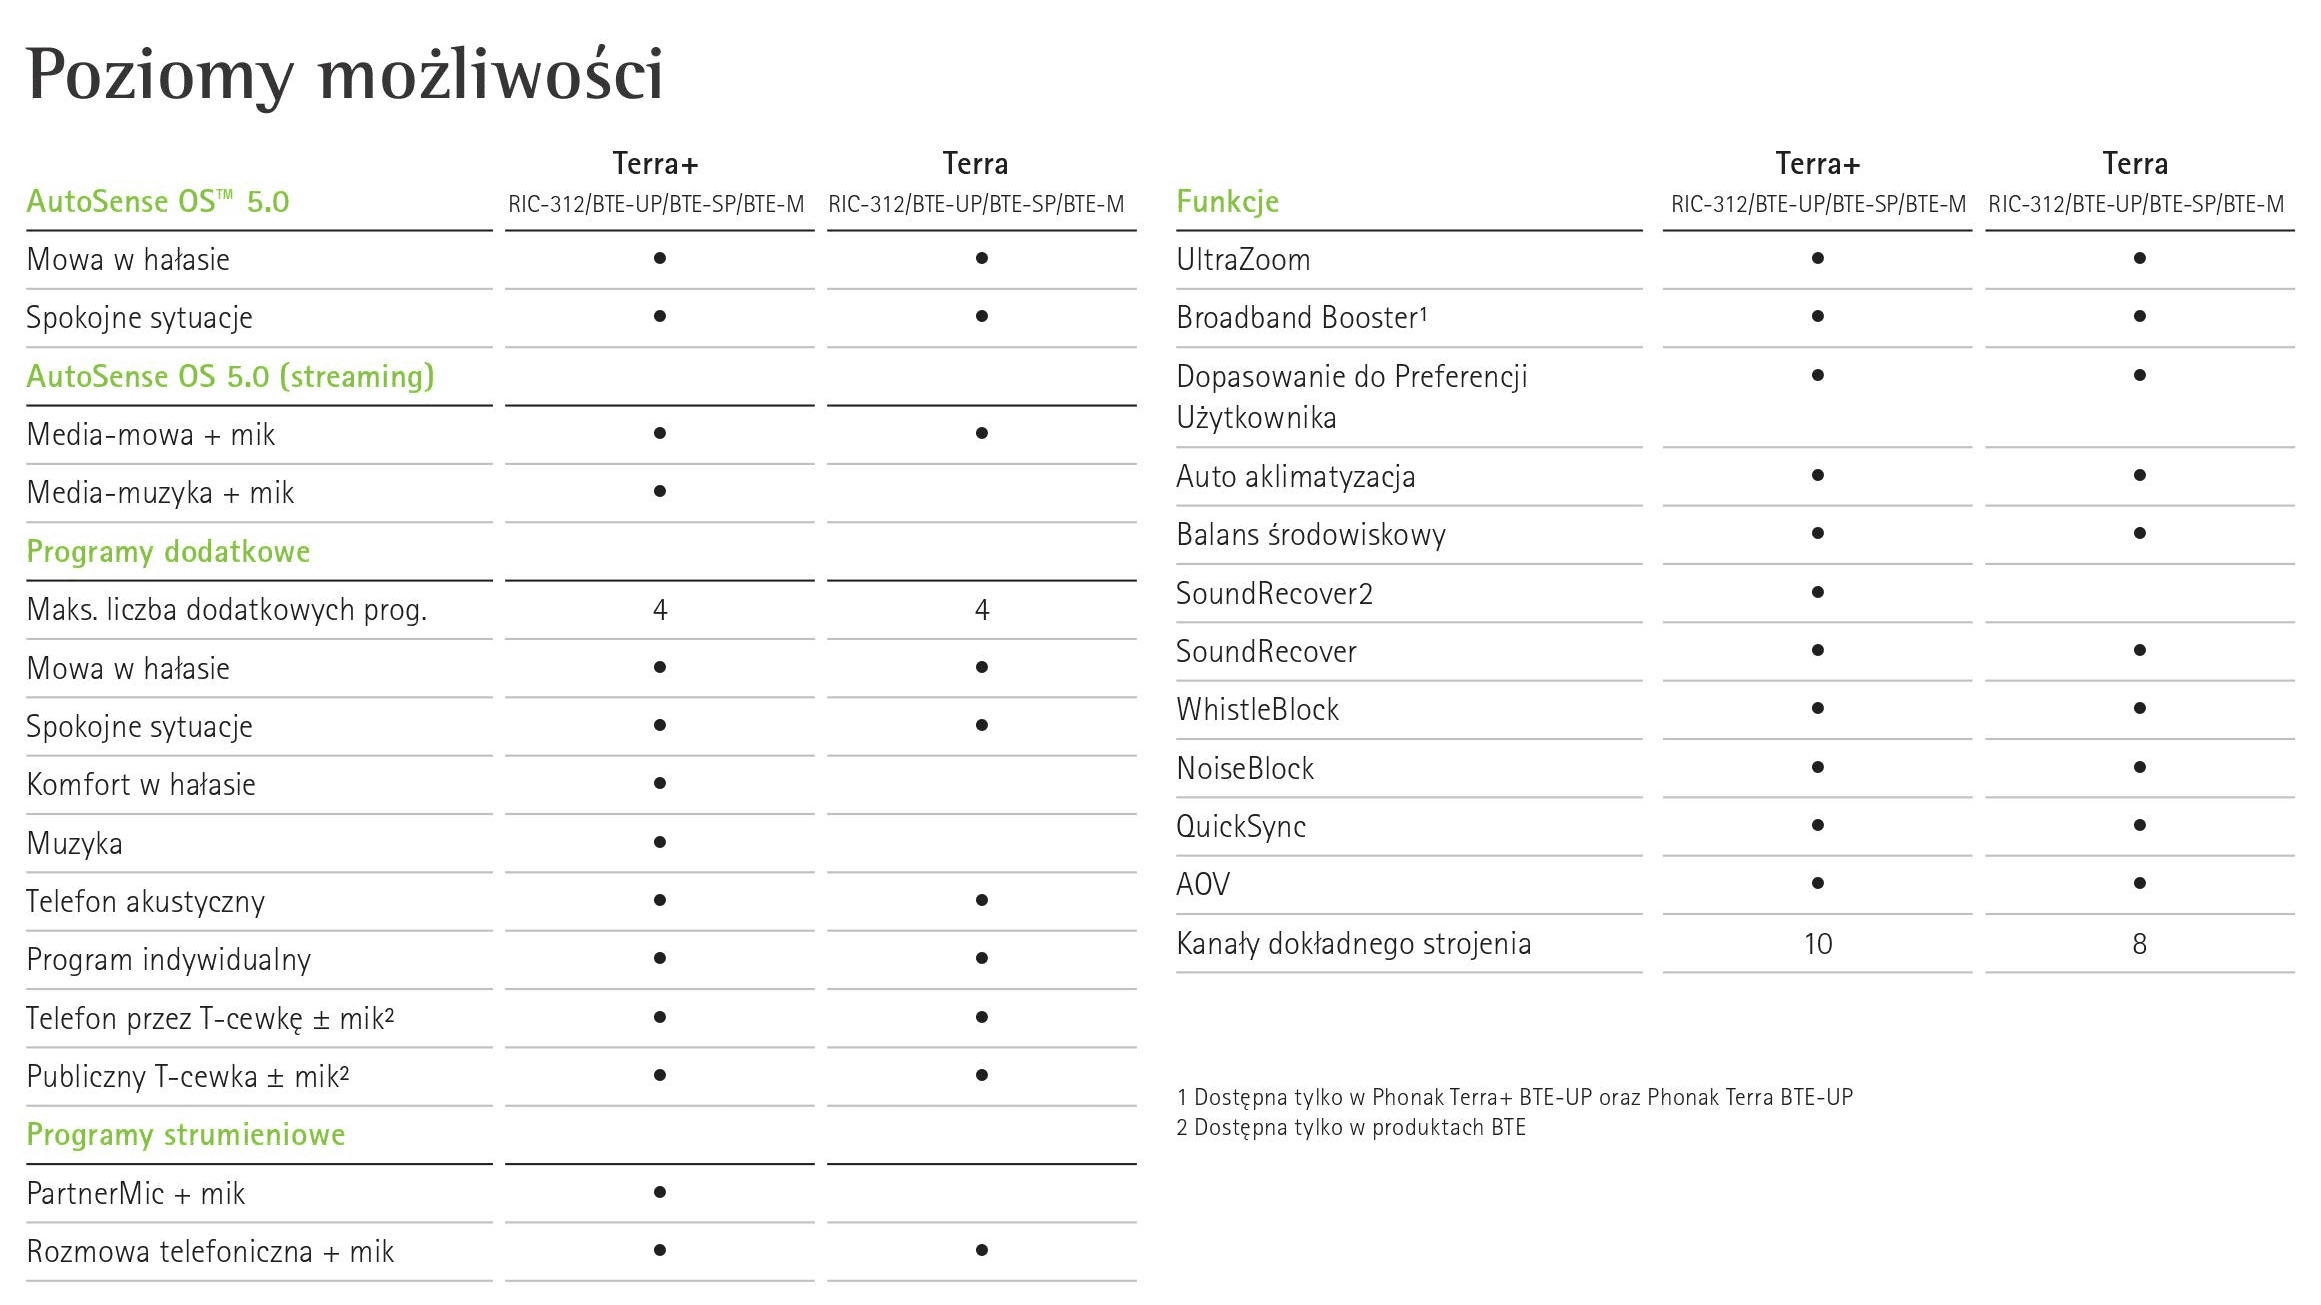Click the footnote about Phonak Terra+ BTE-UP
The height and width of the screenshot is (1305, 2321).
click(x=1515, y=1097)
